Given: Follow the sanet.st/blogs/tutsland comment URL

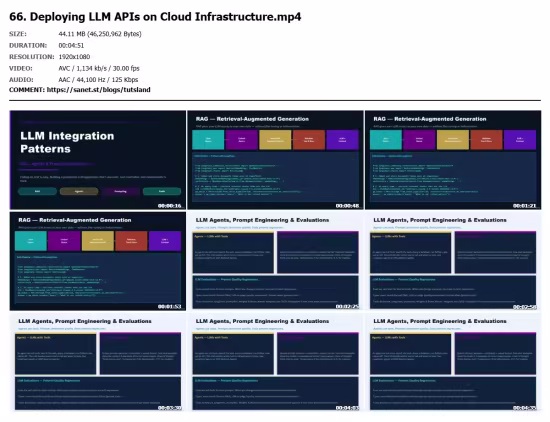Looking at the screenshot, I should pyautogui.click(x=99, y=90).
